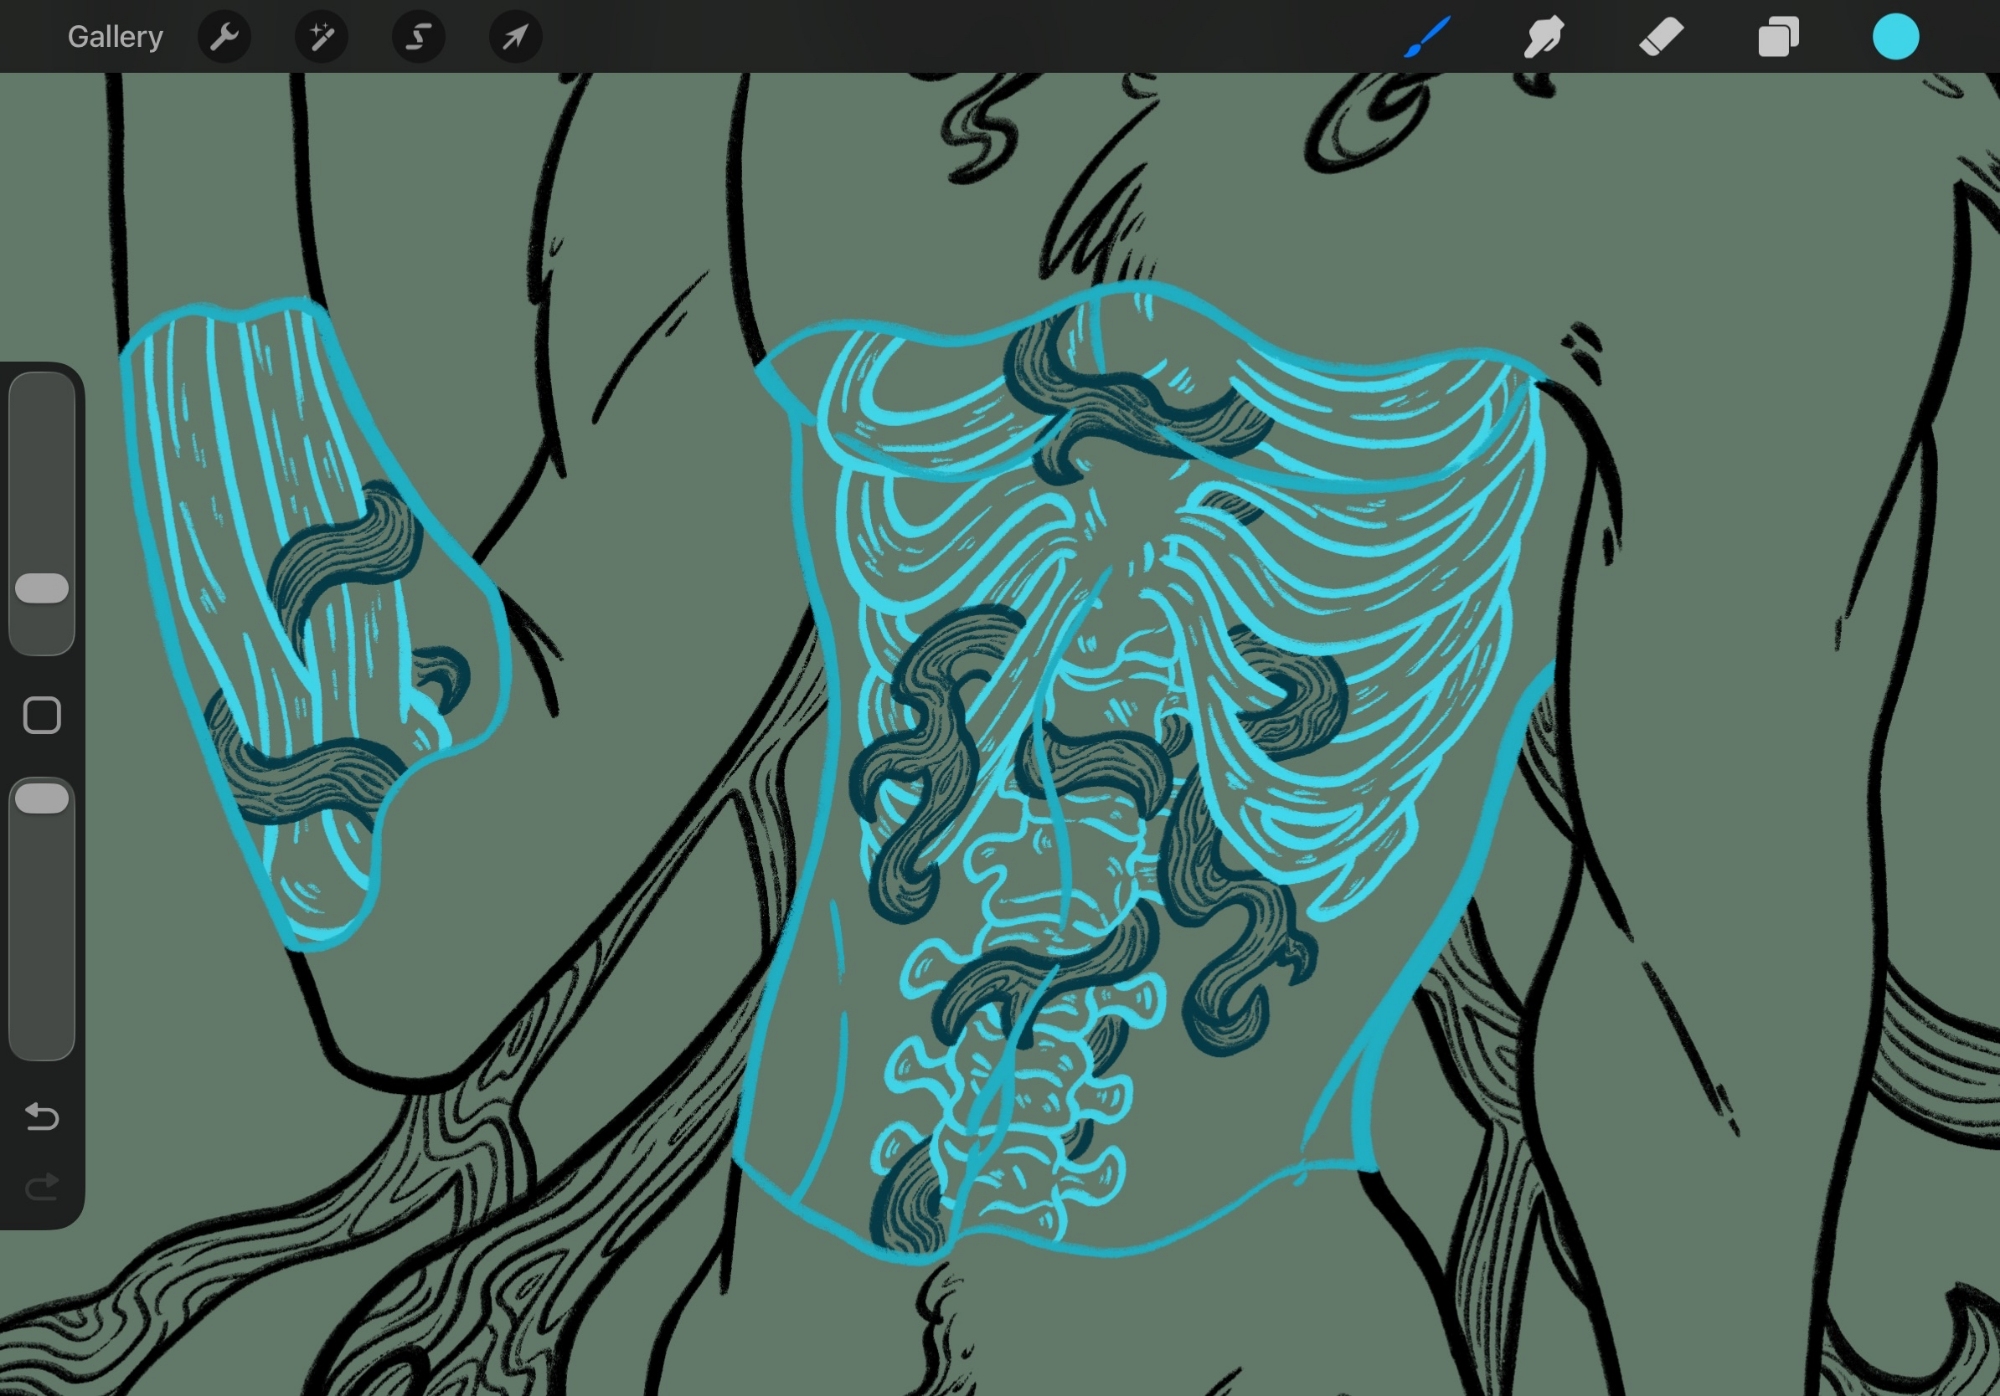Return to the Gallery
Image resolution: width=2000 pixels, height=1396 pixels.
pos(114,37)
